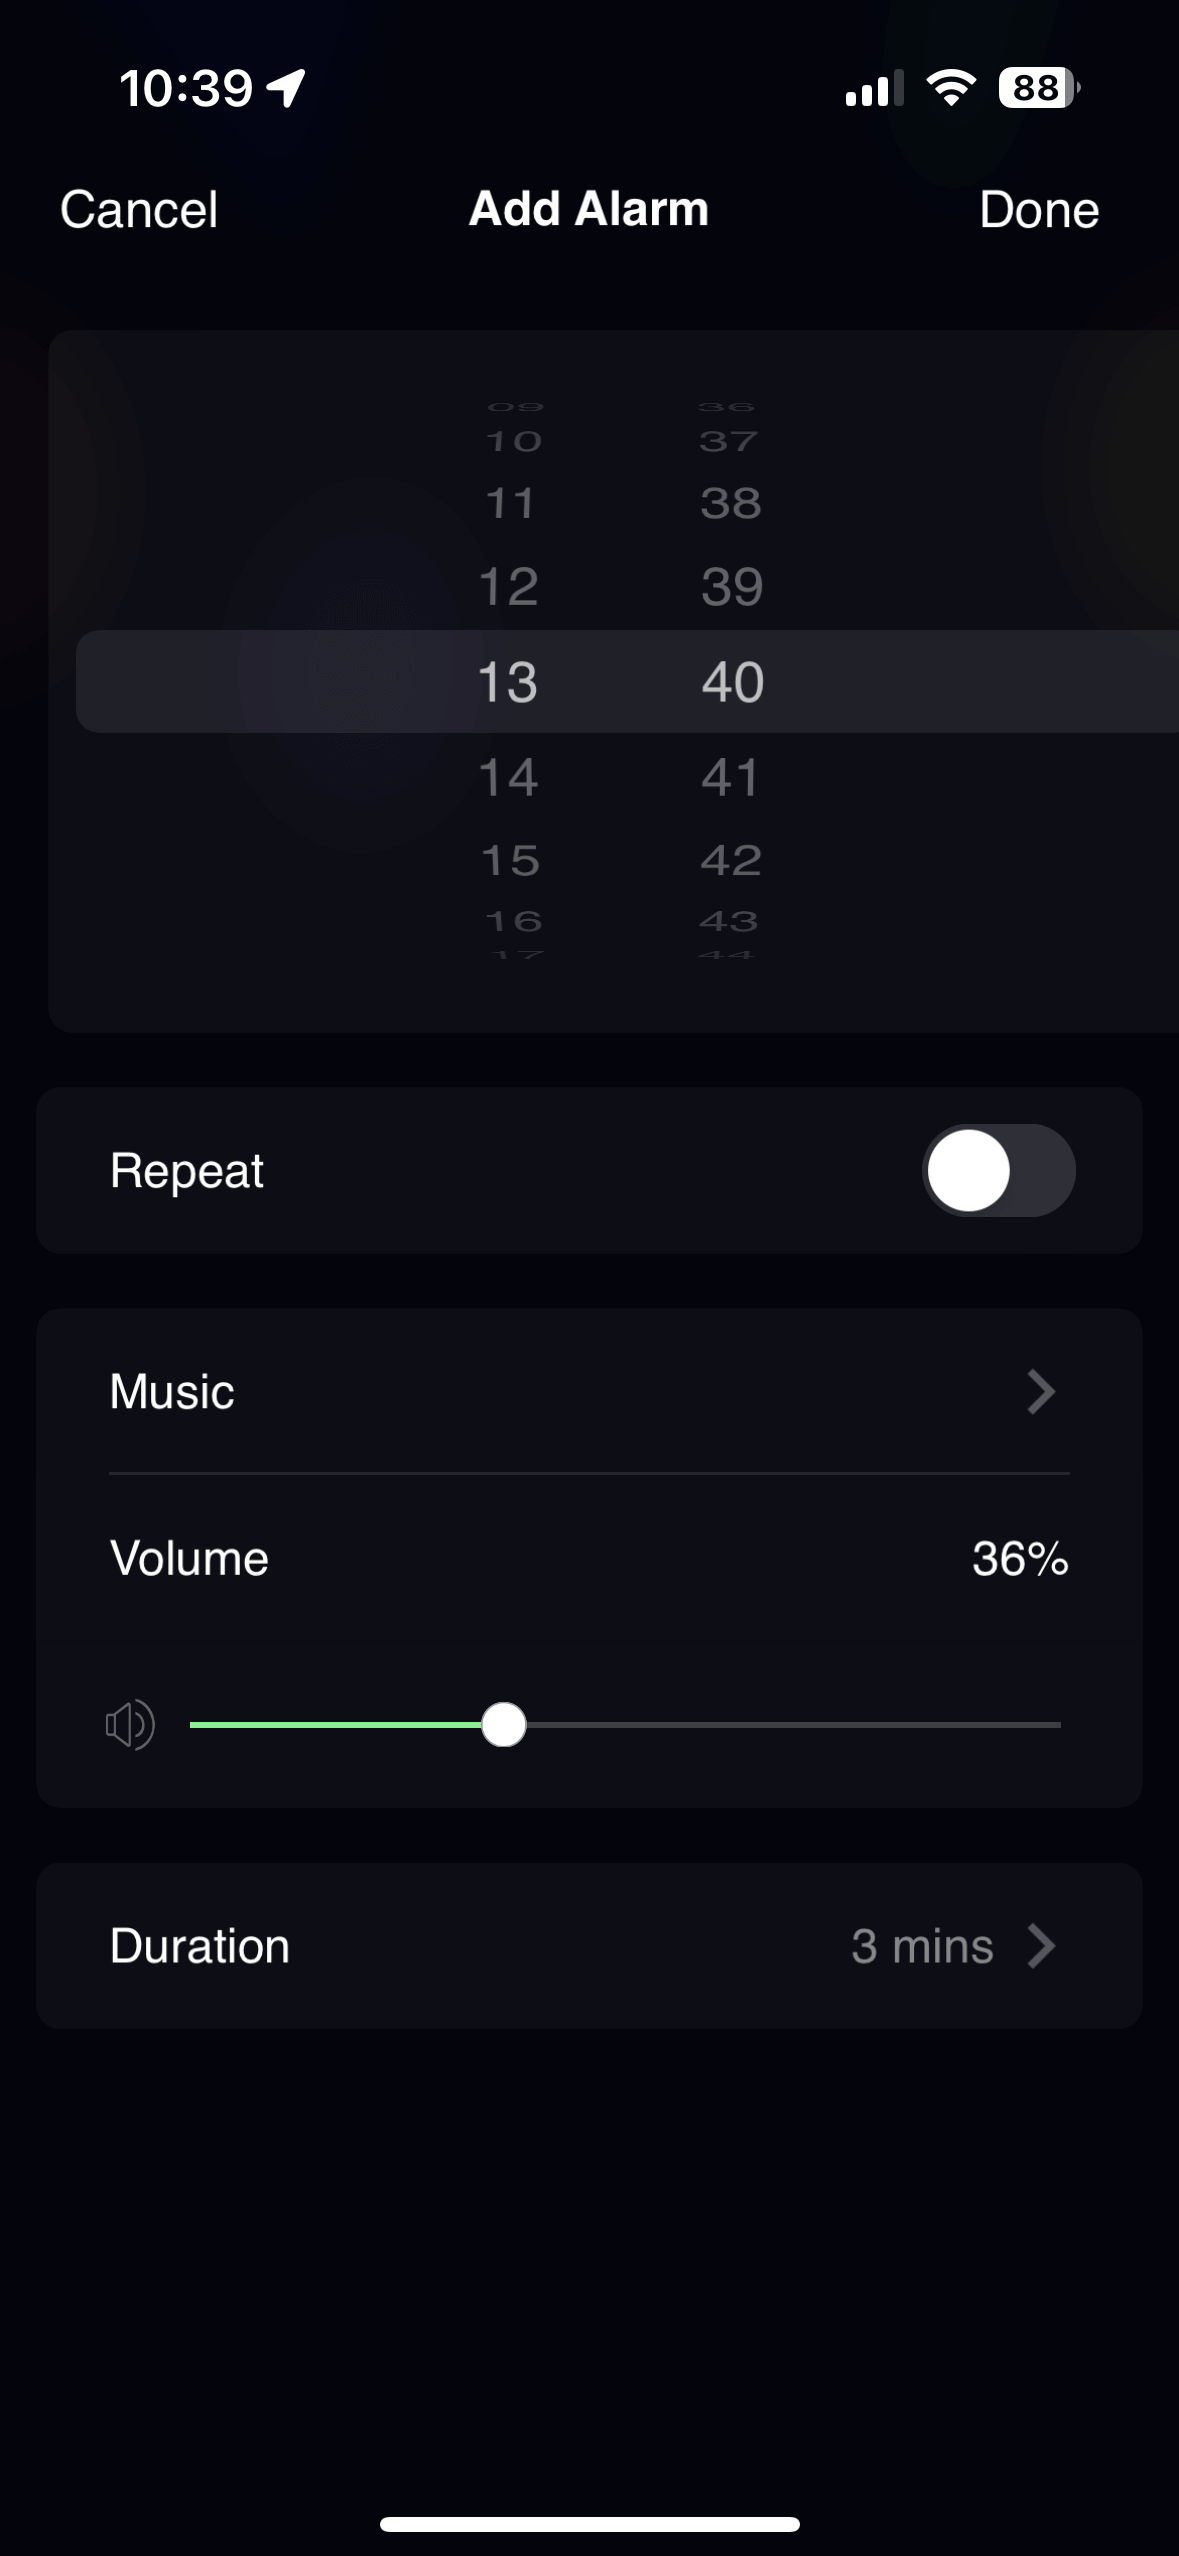This screenshot has height=2556, width=1179.
Task: Tap the home indicator bar
Action: [589, 2524]
